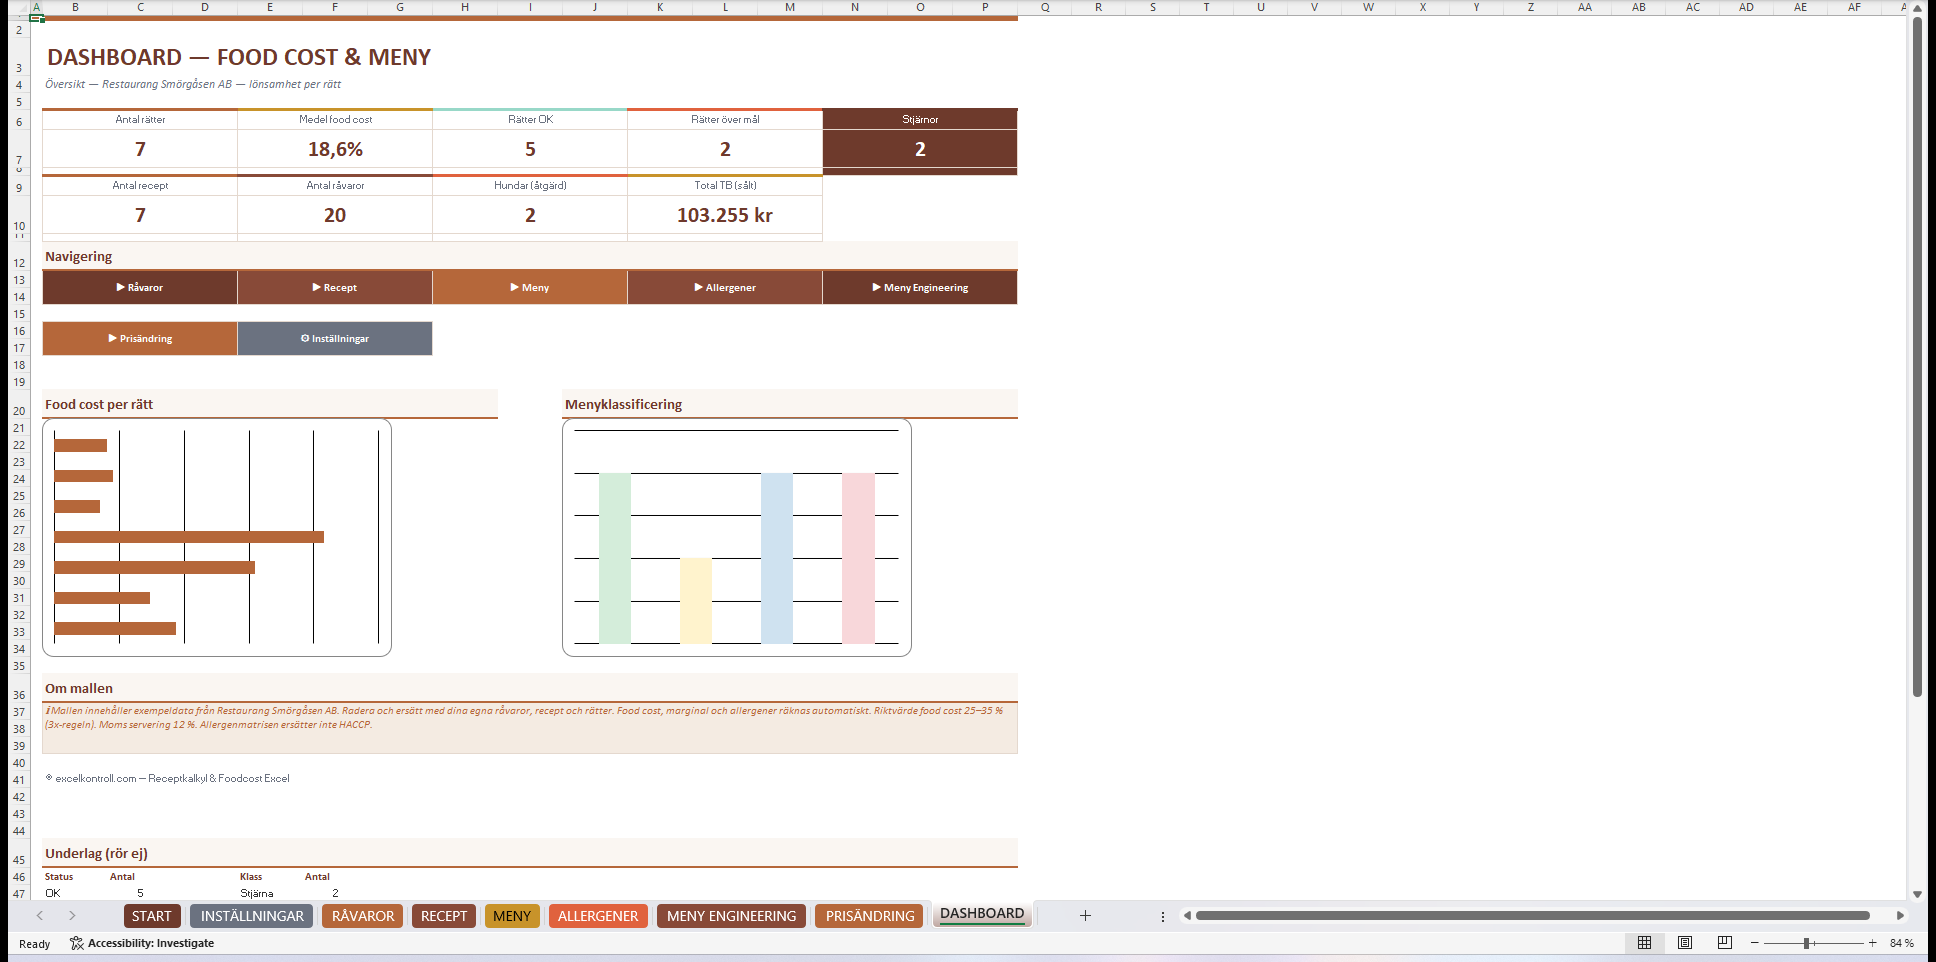
Task: Select the DASHBOARD sheet tab
Action: tap(982, 914)
